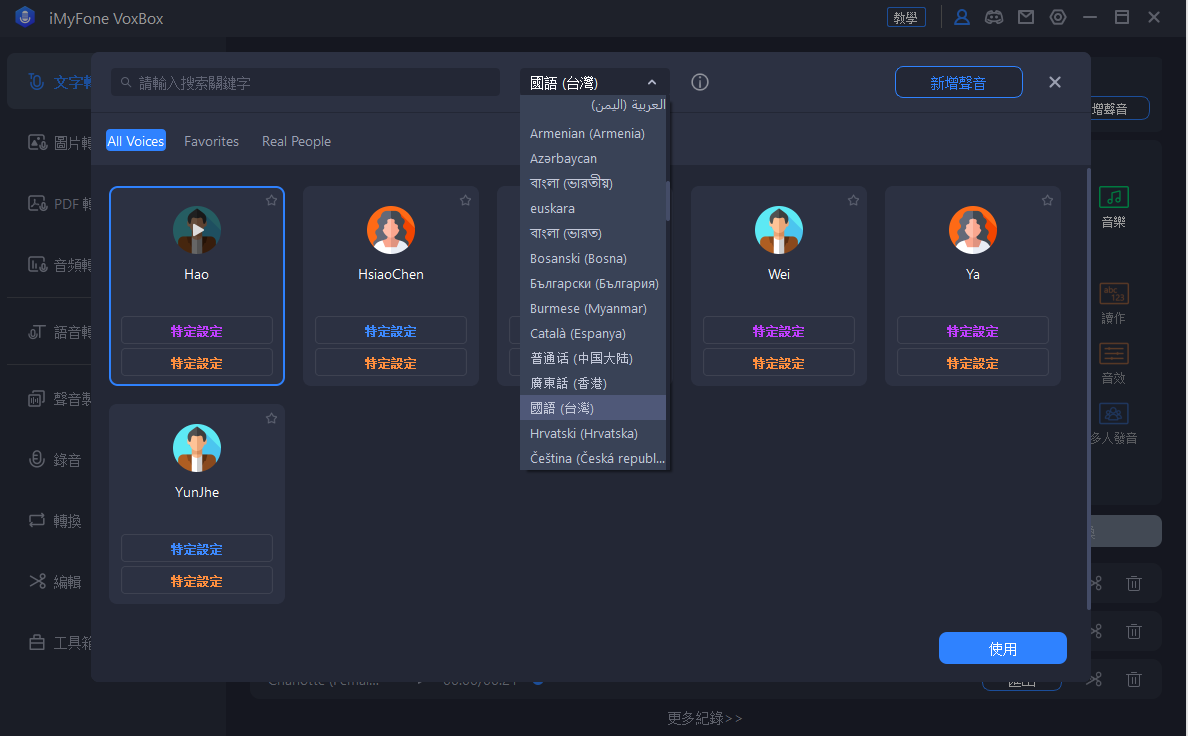Choose highlighted 國語 (台灣) list entry

[x=592, y=408]
